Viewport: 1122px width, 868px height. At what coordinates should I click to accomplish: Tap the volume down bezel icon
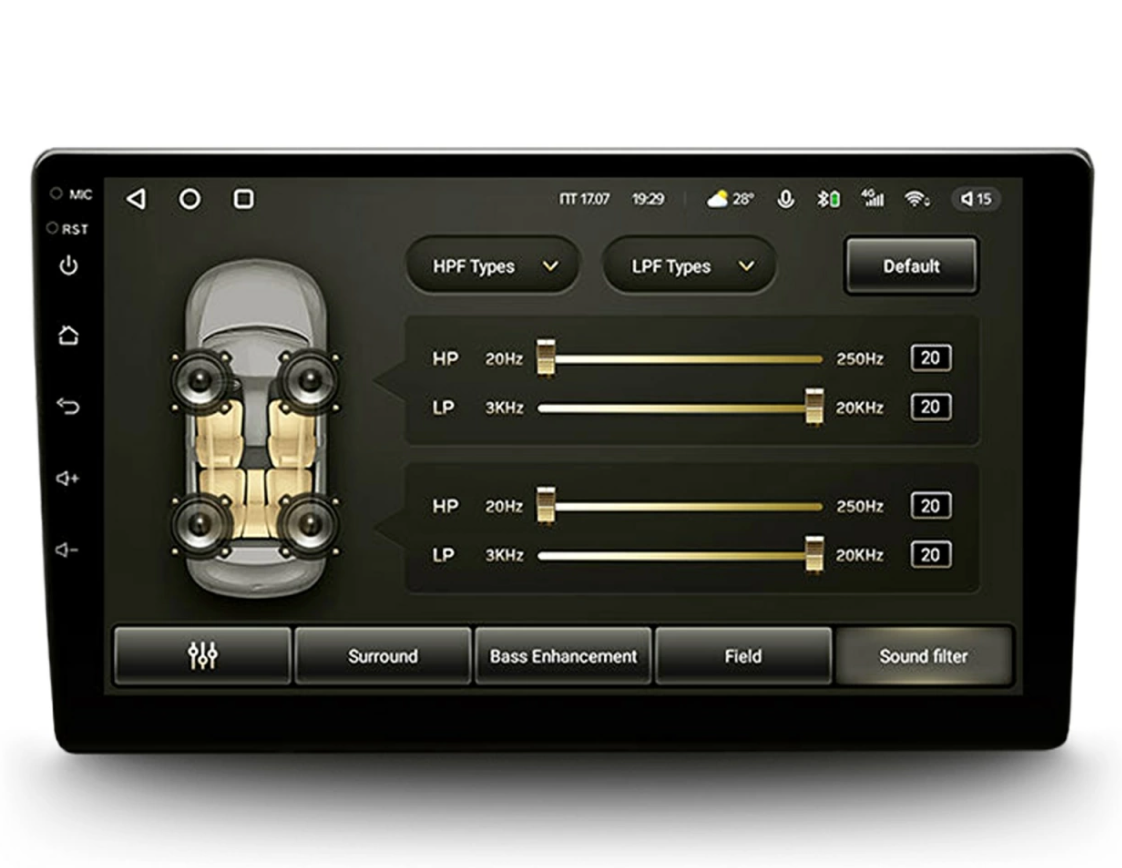pos(67,550)
